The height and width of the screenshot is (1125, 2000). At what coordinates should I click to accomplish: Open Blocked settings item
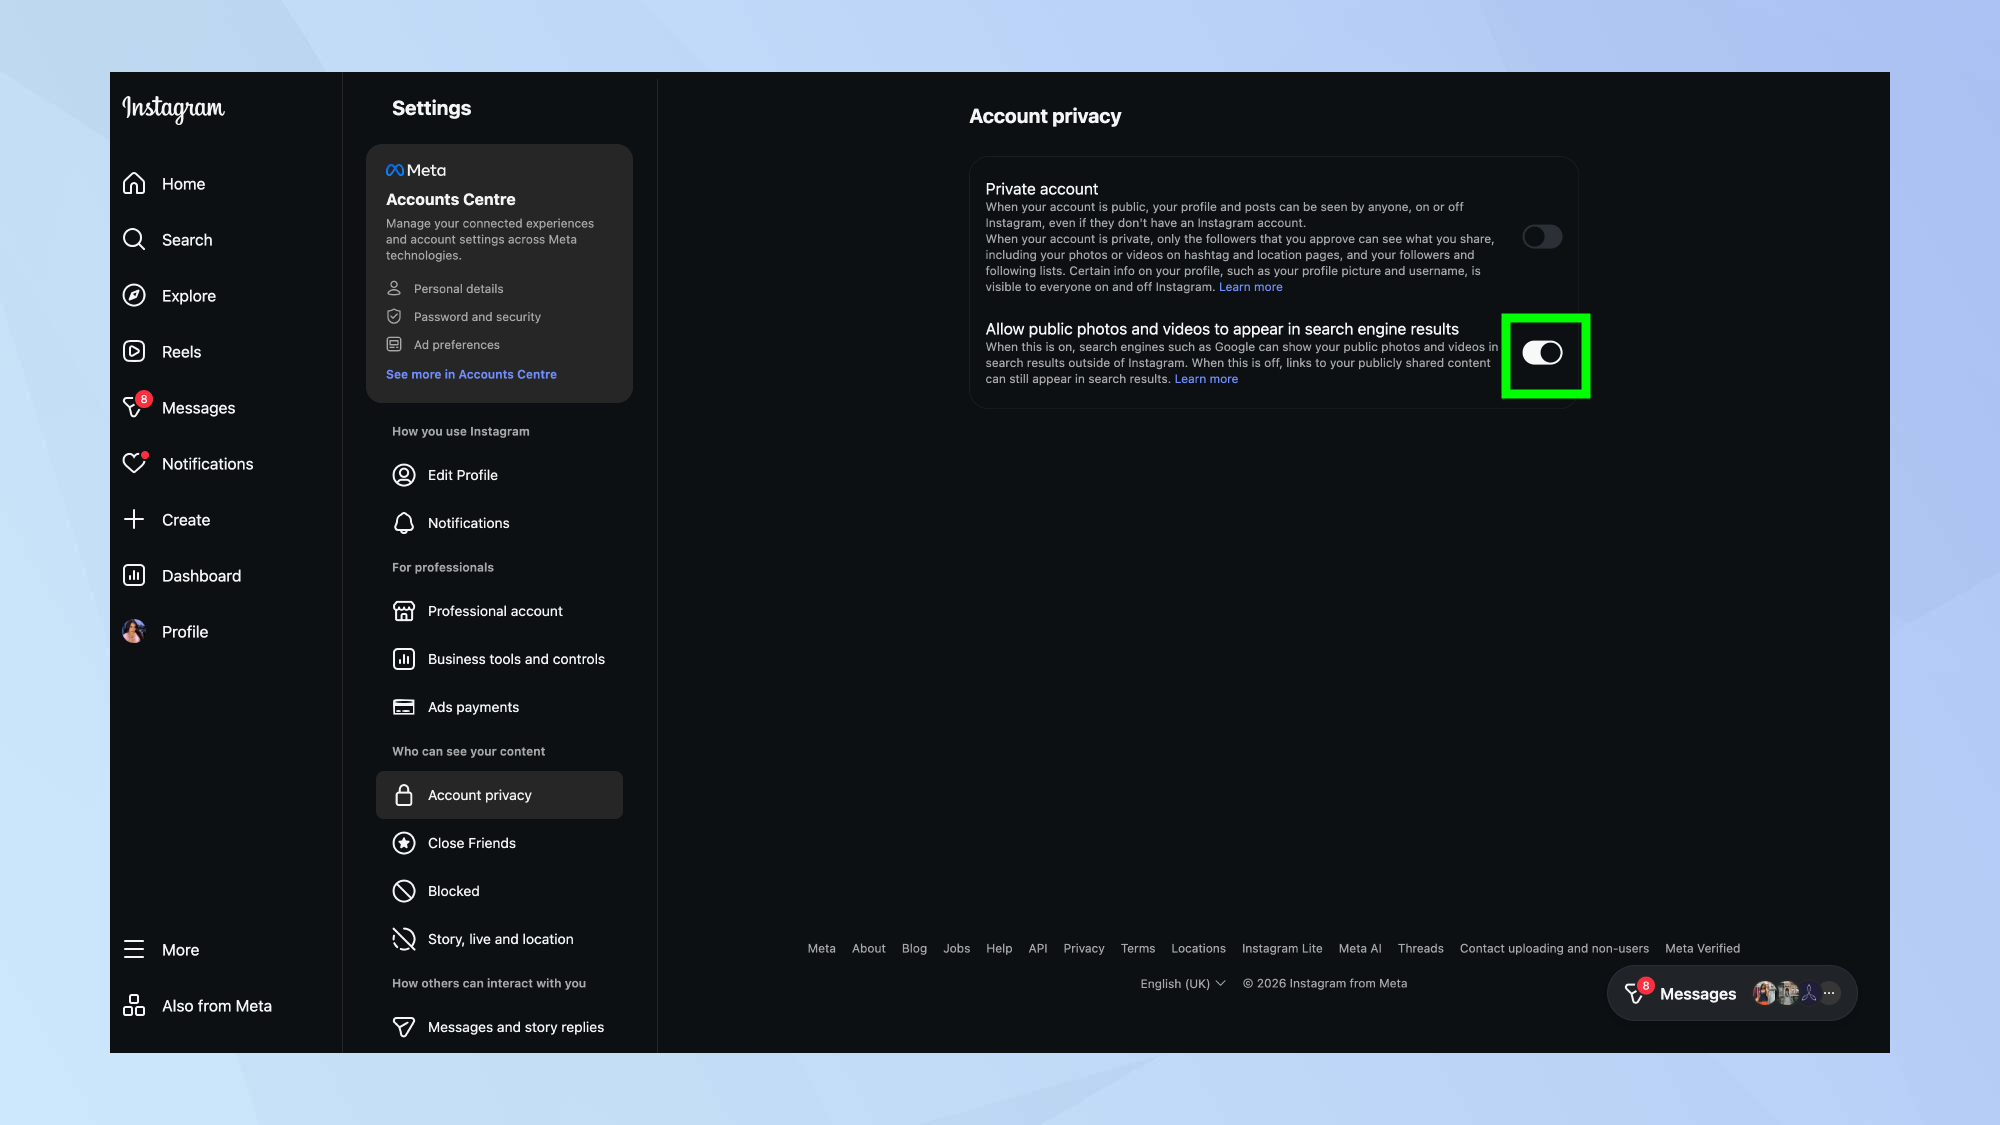453,891
